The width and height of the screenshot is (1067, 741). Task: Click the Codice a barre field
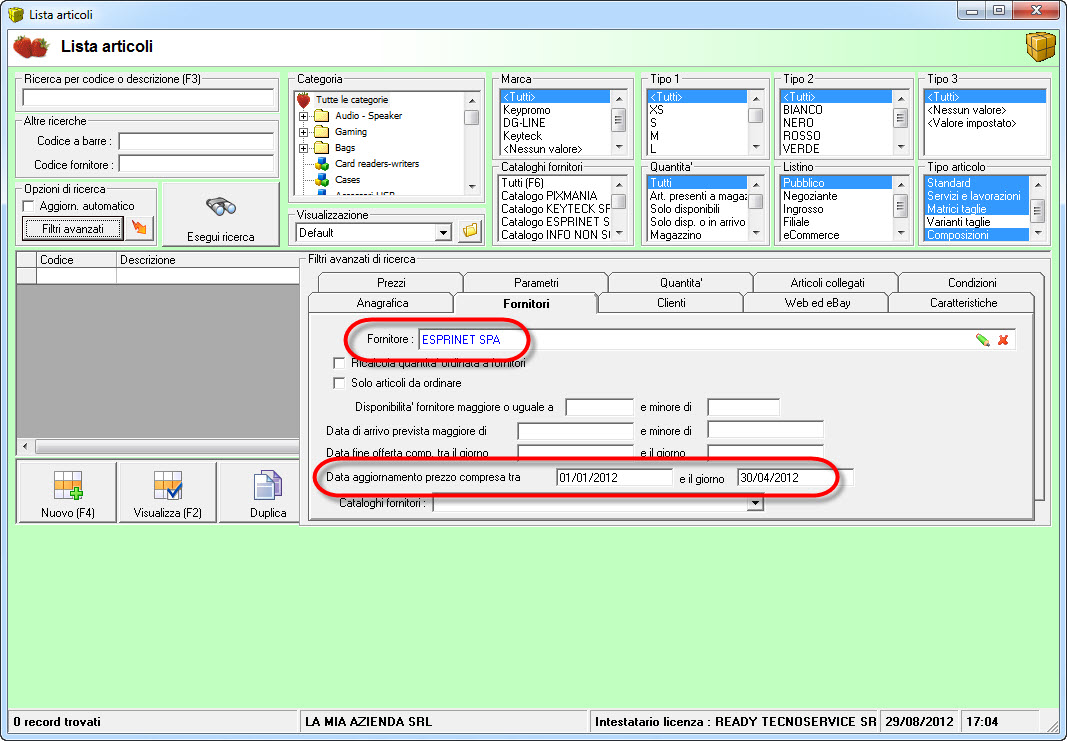click(x=196, y=141)
